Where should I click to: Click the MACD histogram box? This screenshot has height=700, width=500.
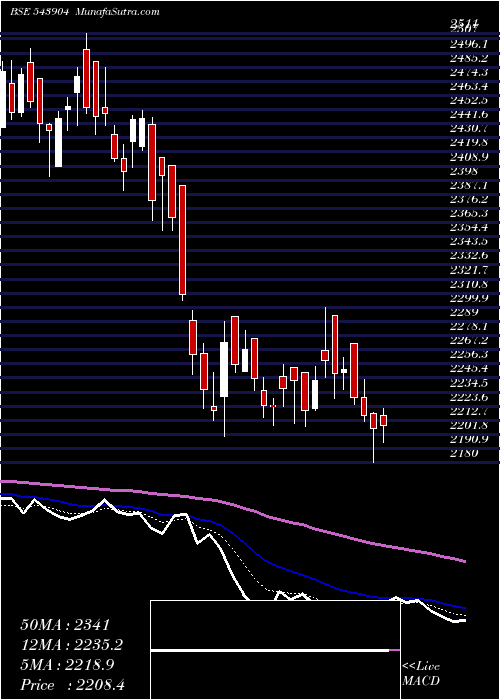(275, 650)
